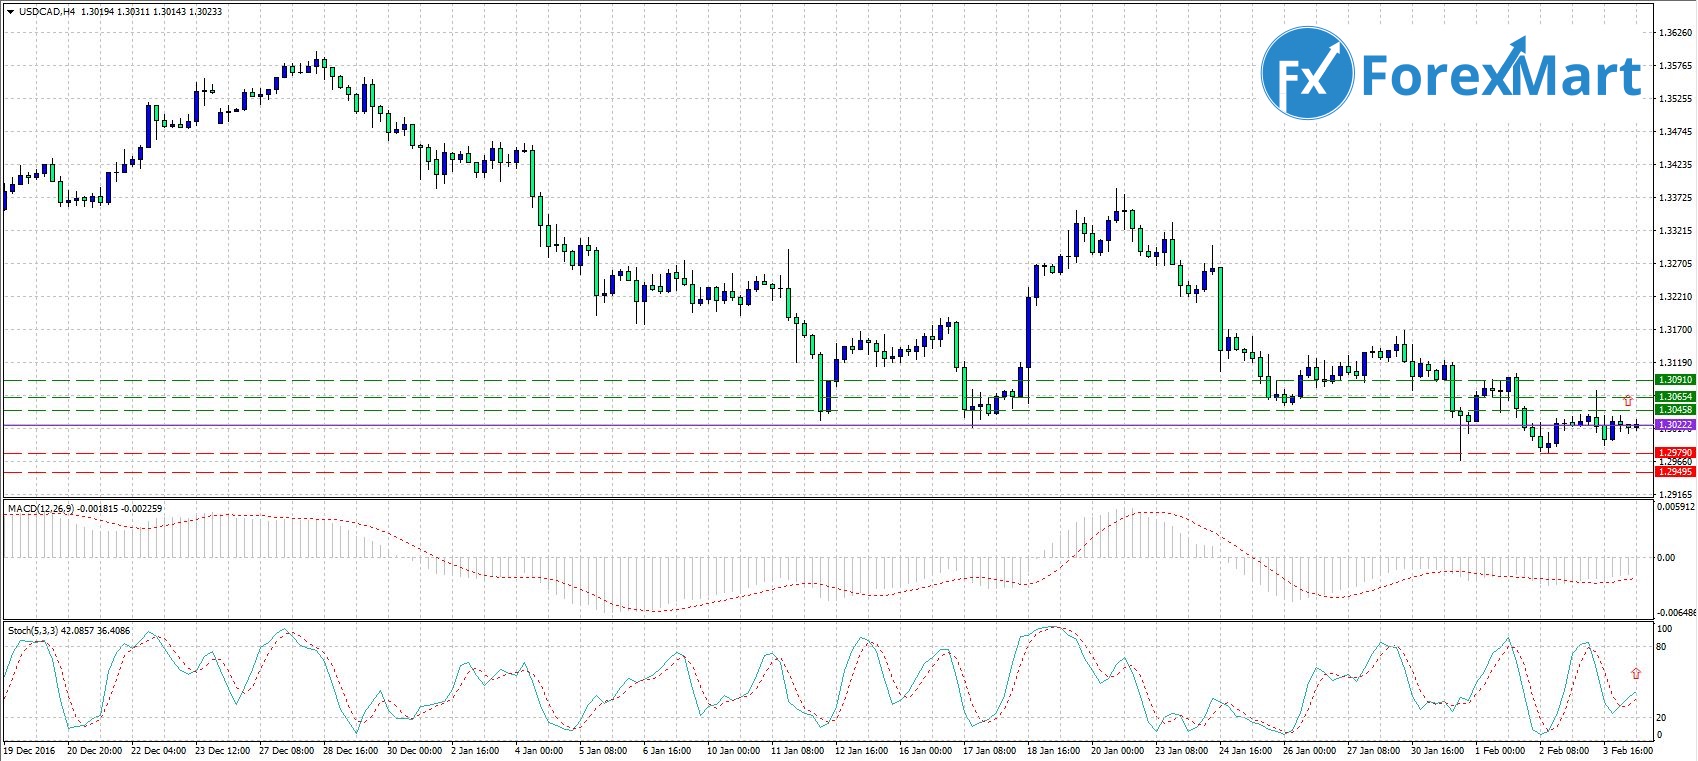Click the open price value 1.30194
The height and width of the screenshot is (761, 1698).
[x=97, y=12]
